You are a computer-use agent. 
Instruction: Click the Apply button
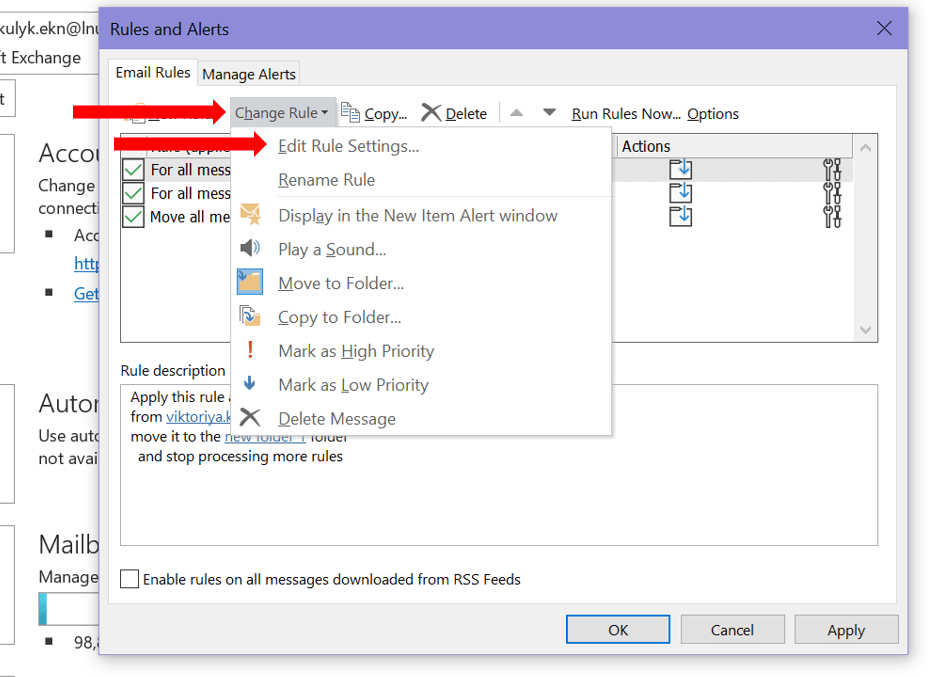tap(845, 629)
